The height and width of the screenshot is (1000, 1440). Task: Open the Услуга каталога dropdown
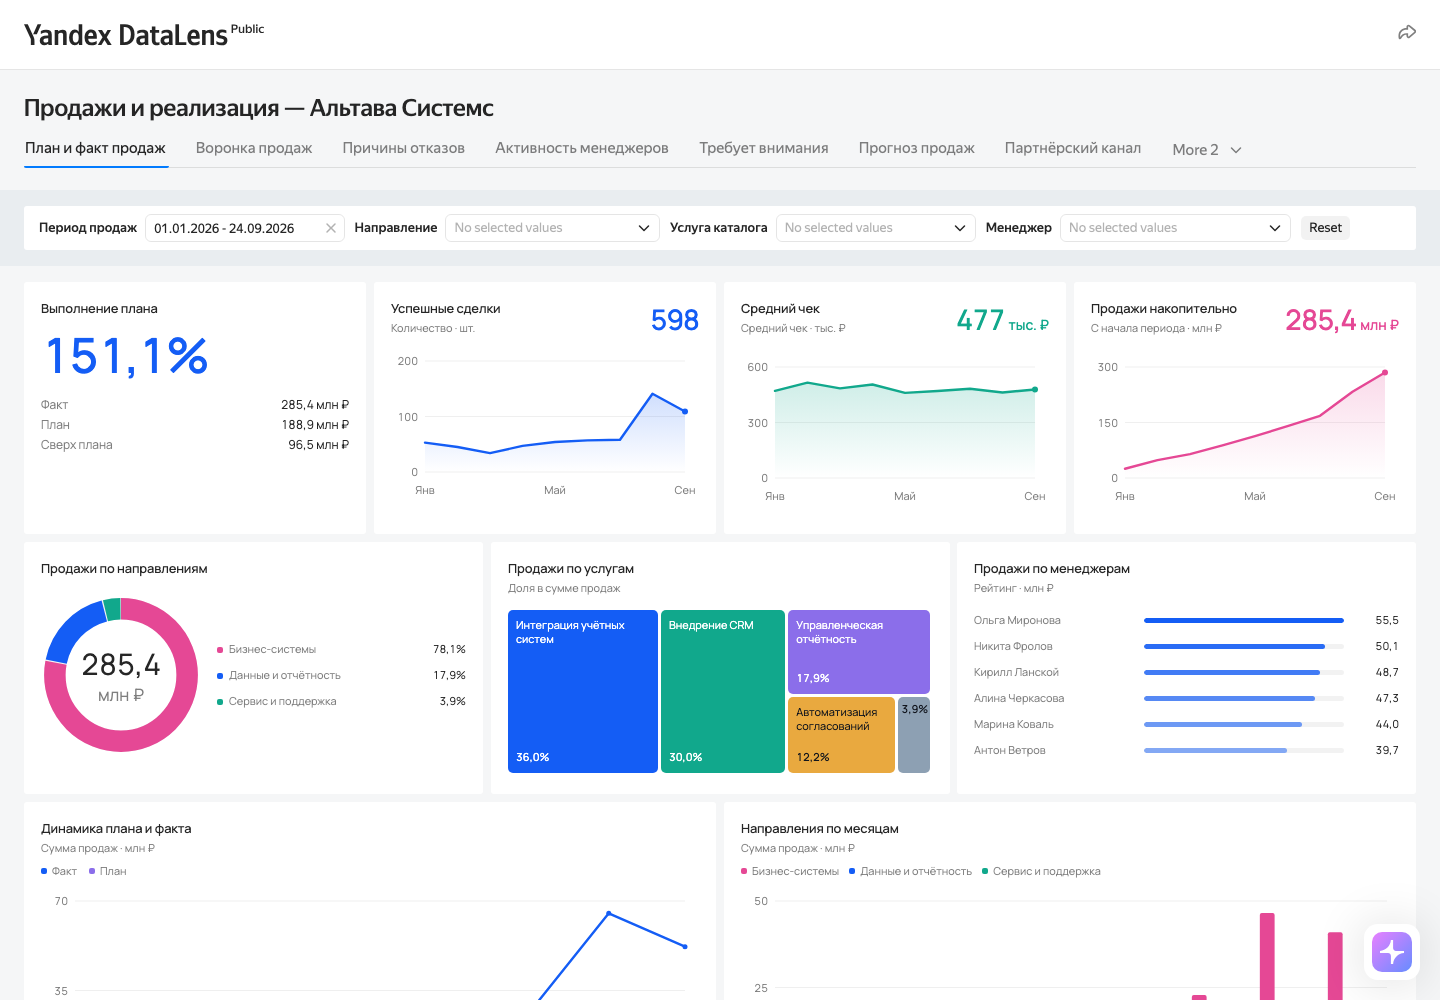(x=875, y=228)
